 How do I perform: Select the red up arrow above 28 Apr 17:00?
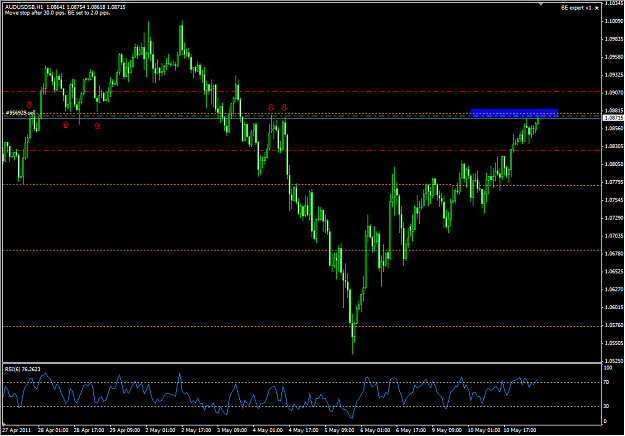[97, 126]
